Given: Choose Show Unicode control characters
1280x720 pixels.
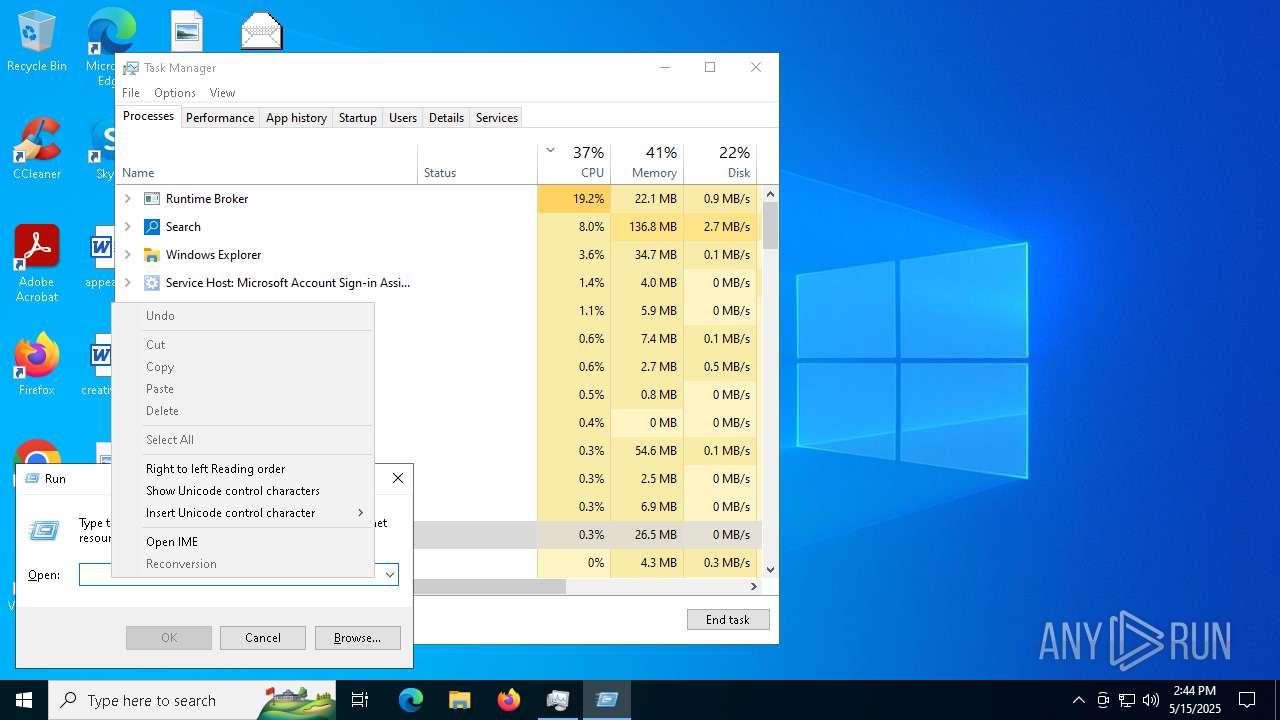Looking at the screenshot, I should pyautogui.click(x=243, y=491).
